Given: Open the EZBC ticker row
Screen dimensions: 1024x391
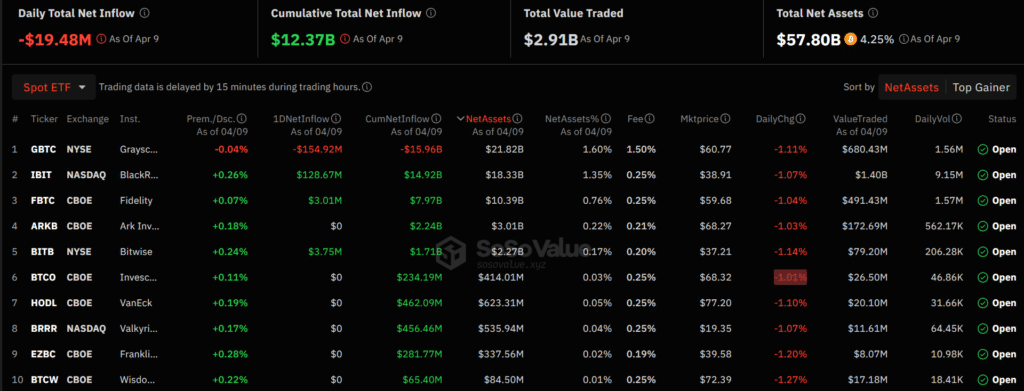Looking at the screenshot, I should click(x=512, y=354).
